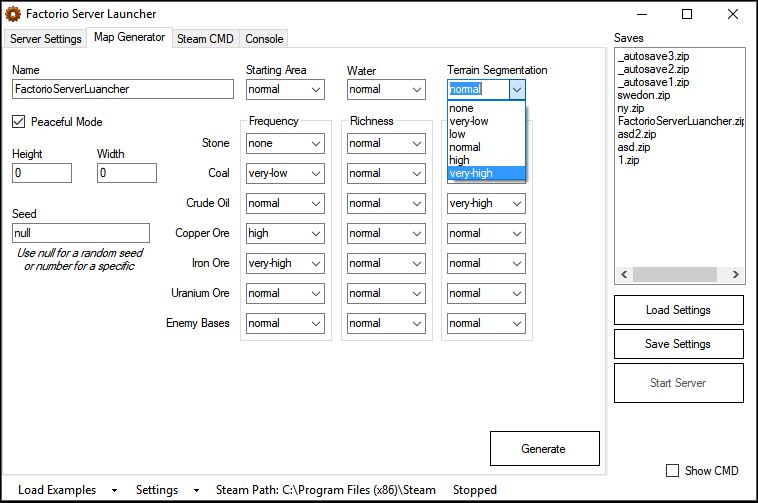This screenshot has width=758, height=503.
Task: Click the Height input field
Action: 42,173
